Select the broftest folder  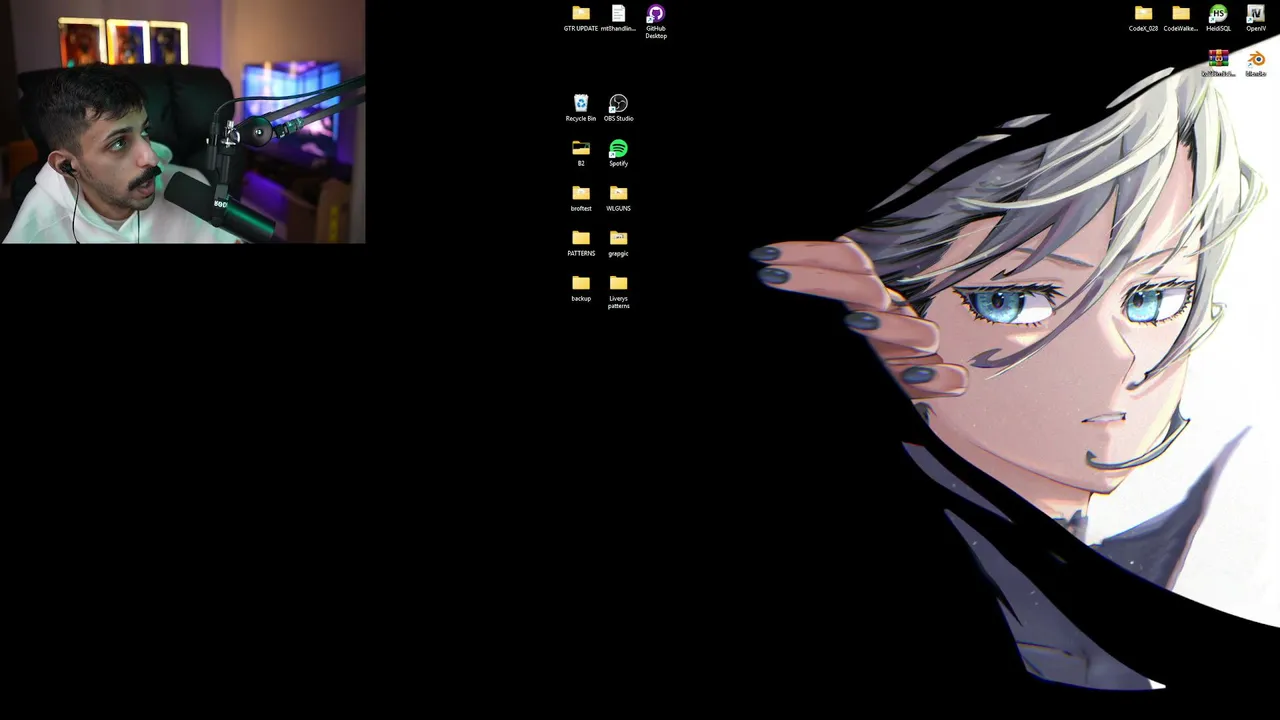pos(581,193)
